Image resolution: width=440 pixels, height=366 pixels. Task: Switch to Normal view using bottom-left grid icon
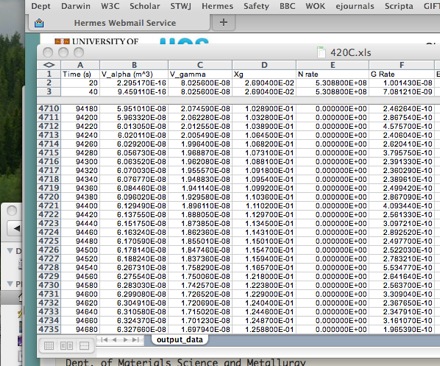click(x=49, y=346)
